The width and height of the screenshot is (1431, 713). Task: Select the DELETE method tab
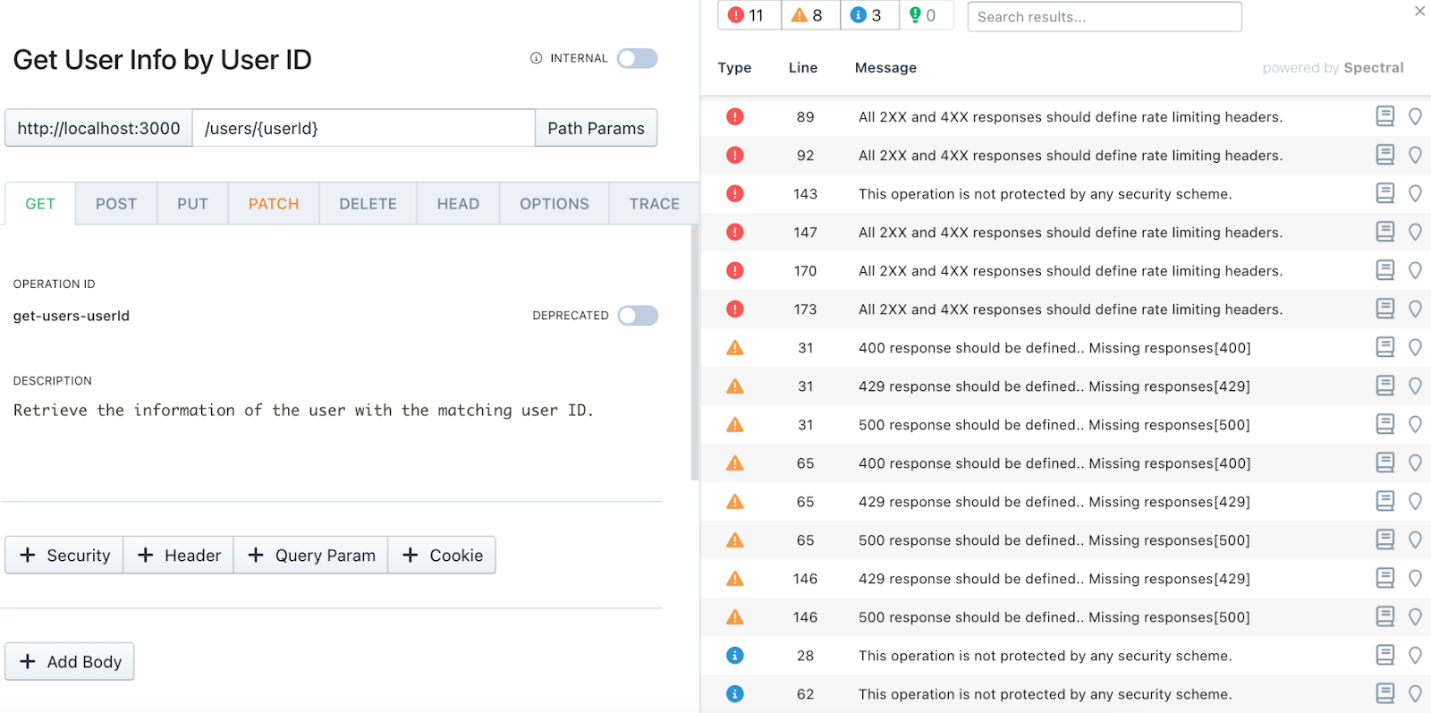[x=367, y=203]
